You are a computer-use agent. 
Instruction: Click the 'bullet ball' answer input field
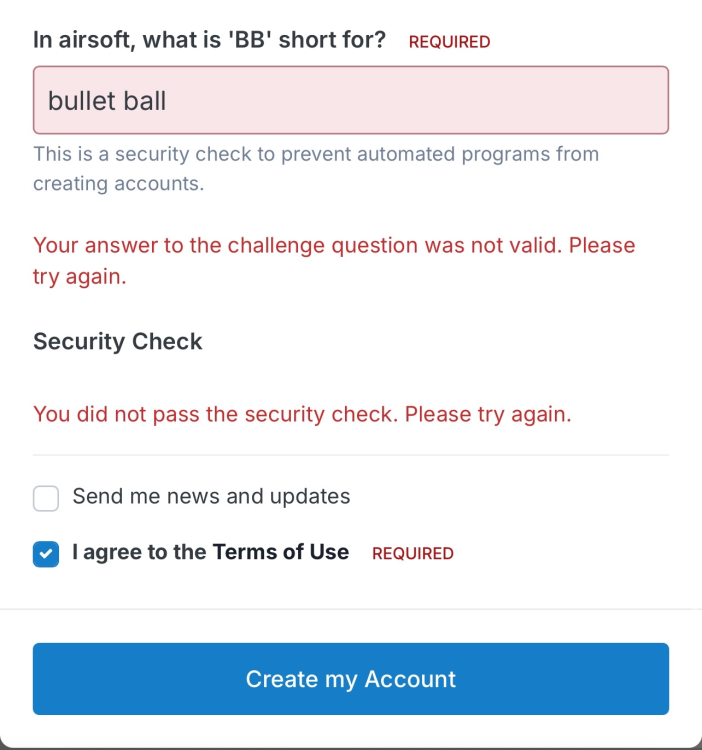(x=350, y=100)
